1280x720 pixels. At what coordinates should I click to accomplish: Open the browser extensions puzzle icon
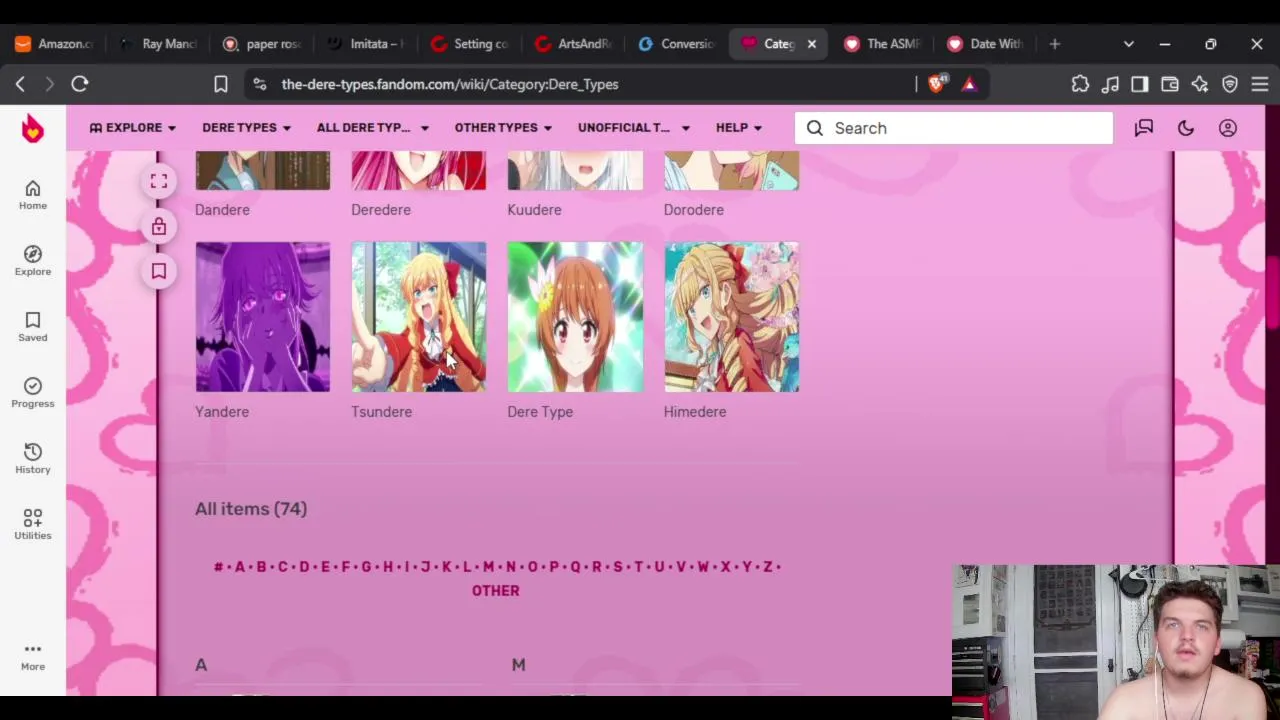coord(1080,84)
